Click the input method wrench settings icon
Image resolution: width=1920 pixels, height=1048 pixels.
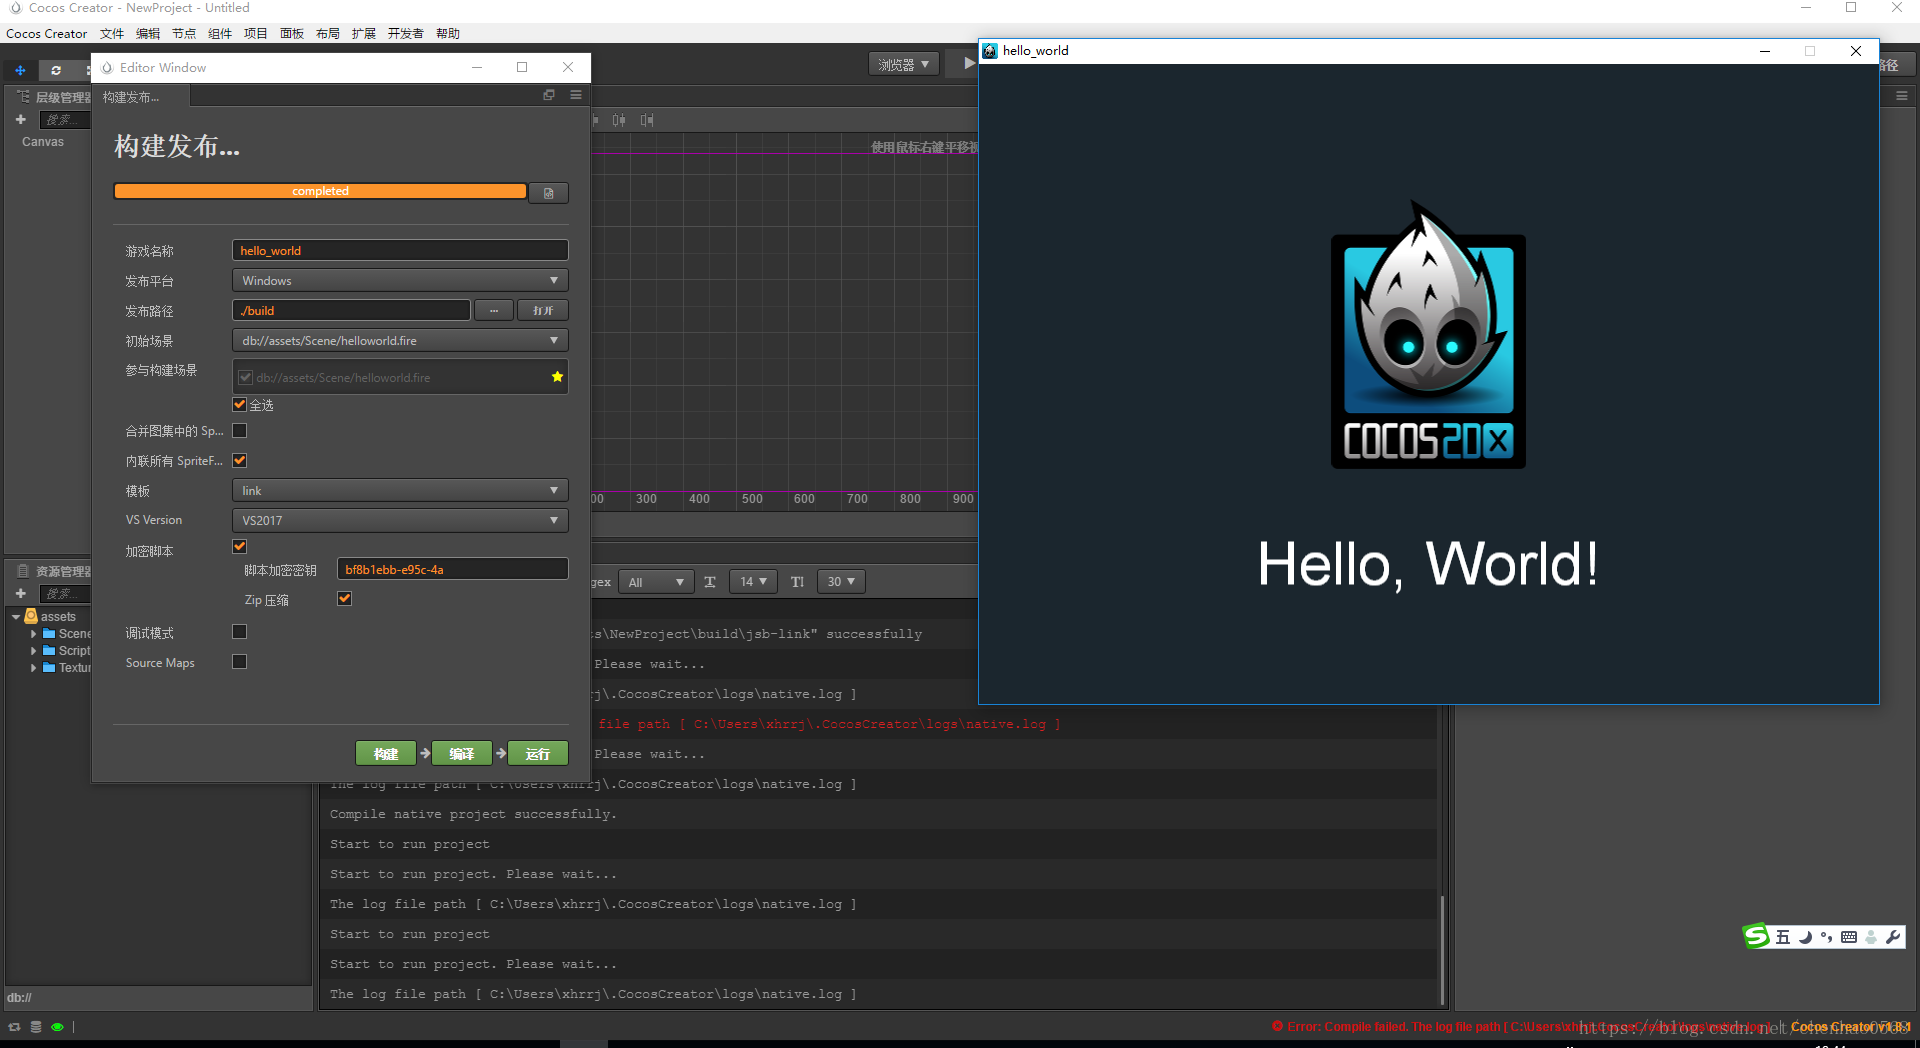[x=1893, y=937]
